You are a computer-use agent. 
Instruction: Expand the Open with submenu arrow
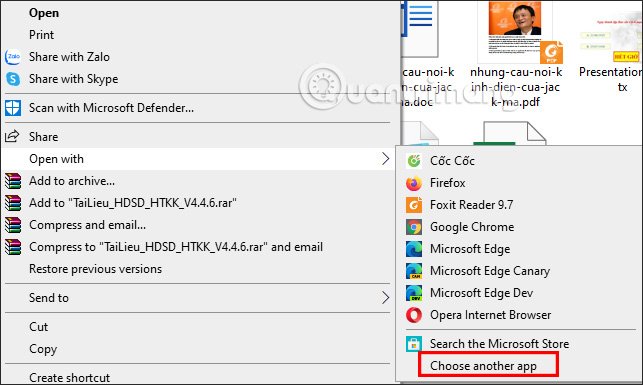pyautogui.click(x=385, y=159)
